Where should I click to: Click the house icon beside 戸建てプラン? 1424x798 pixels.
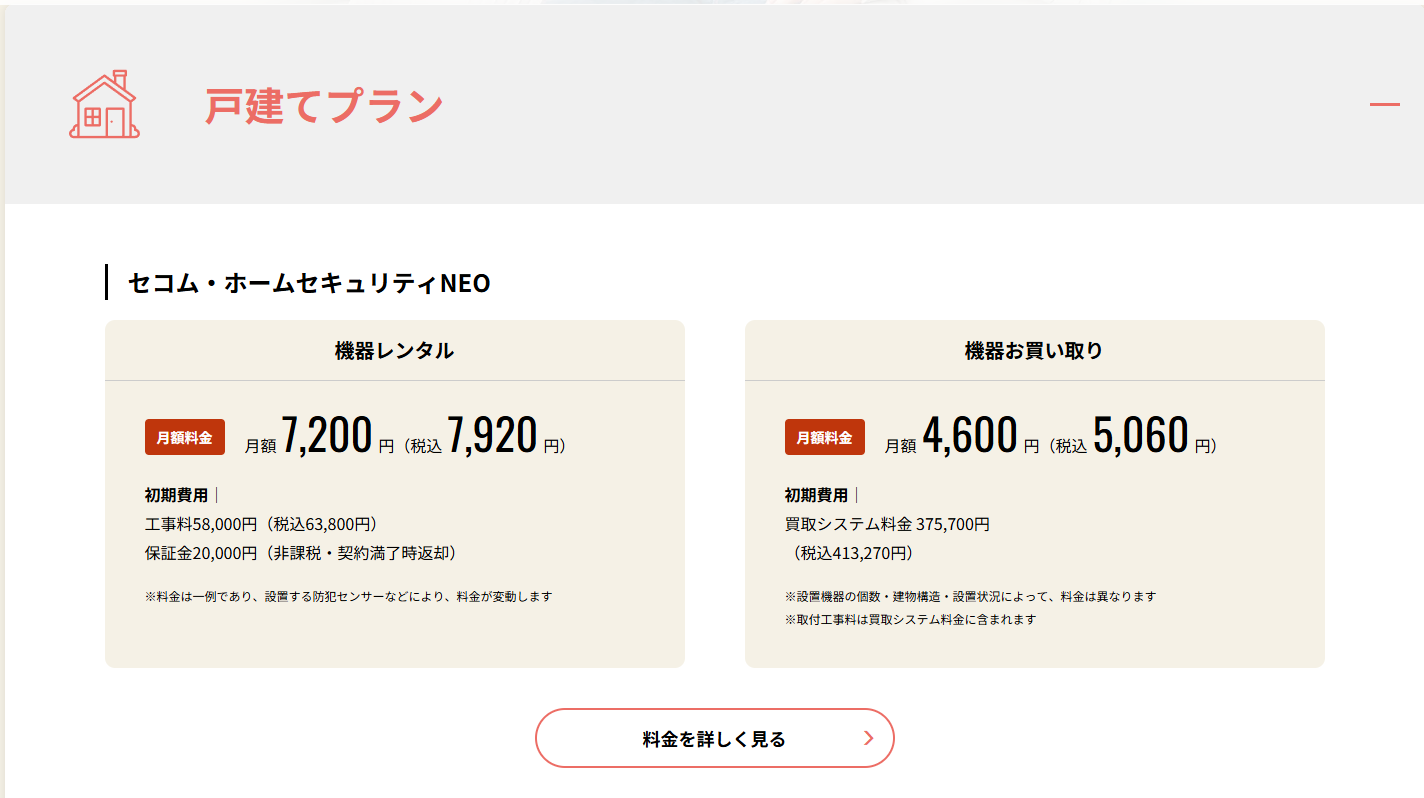(x=104, y=105)
